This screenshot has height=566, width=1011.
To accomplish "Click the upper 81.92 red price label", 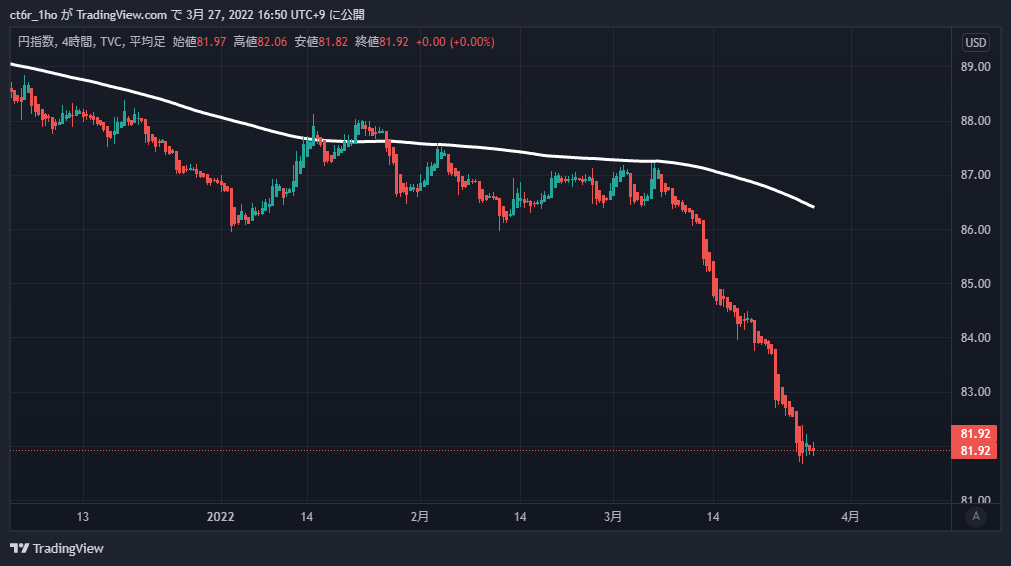I will pos(974,434).
